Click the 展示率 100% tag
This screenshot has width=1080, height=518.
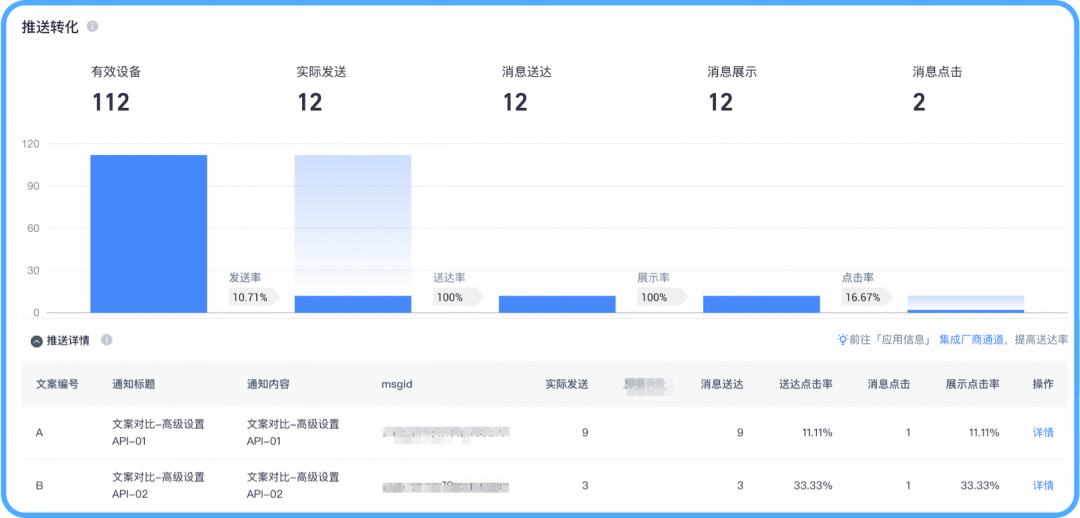(662, 298)
